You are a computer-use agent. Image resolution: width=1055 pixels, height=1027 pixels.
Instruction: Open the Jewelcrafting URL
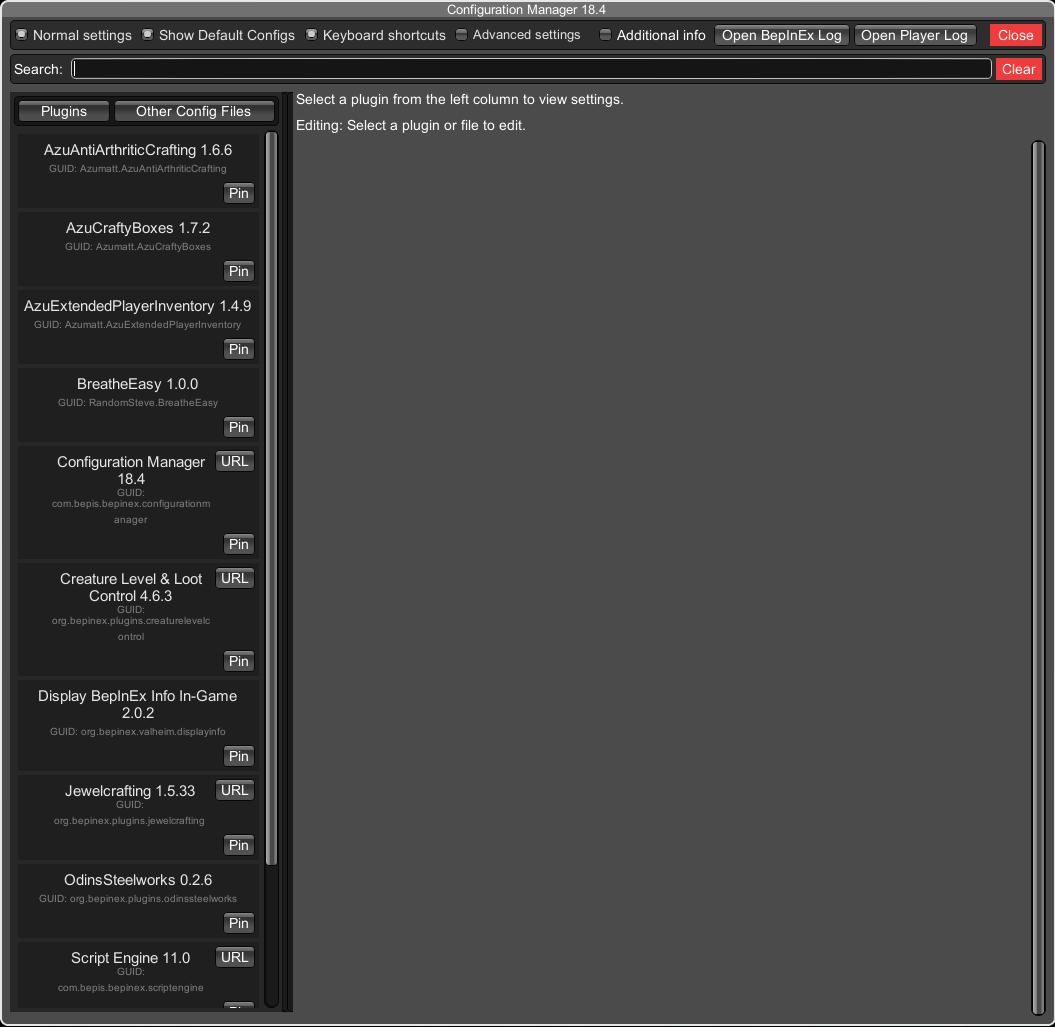tap(235, 791)
